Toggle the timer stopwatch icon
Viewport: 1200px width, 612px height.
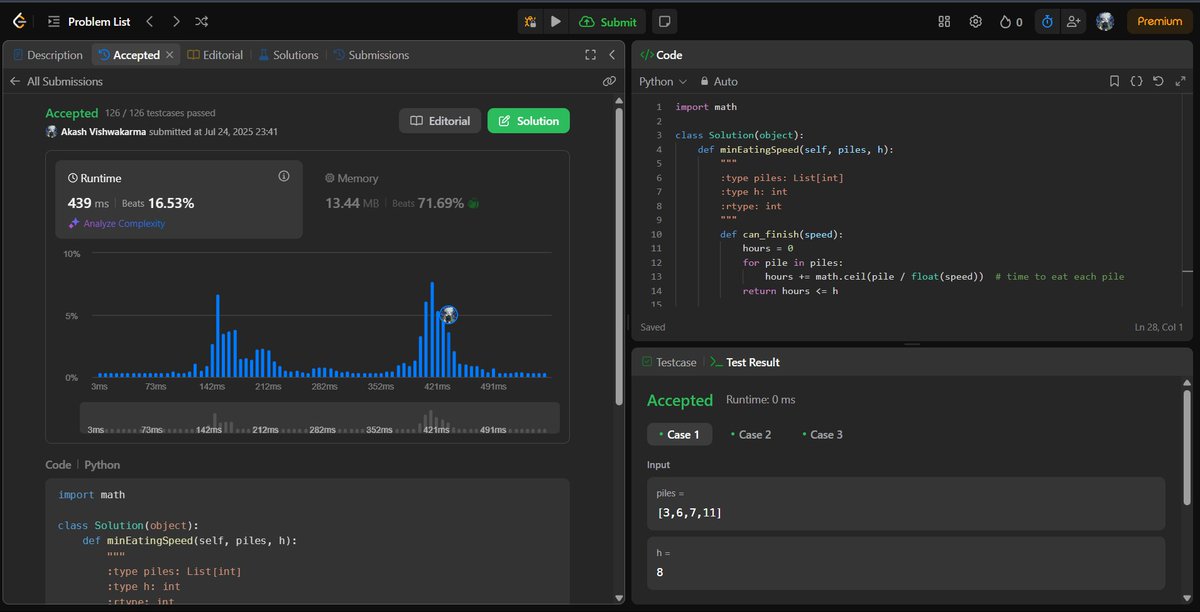click(x=1047, y=21)
